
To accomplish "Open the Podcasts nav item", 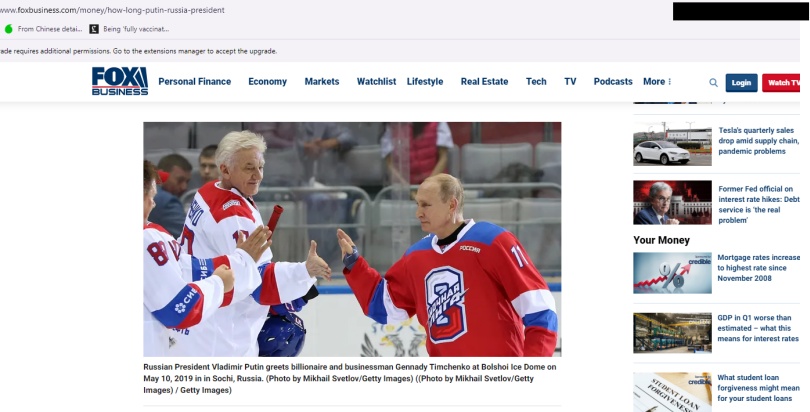I will tap(613, 82).
